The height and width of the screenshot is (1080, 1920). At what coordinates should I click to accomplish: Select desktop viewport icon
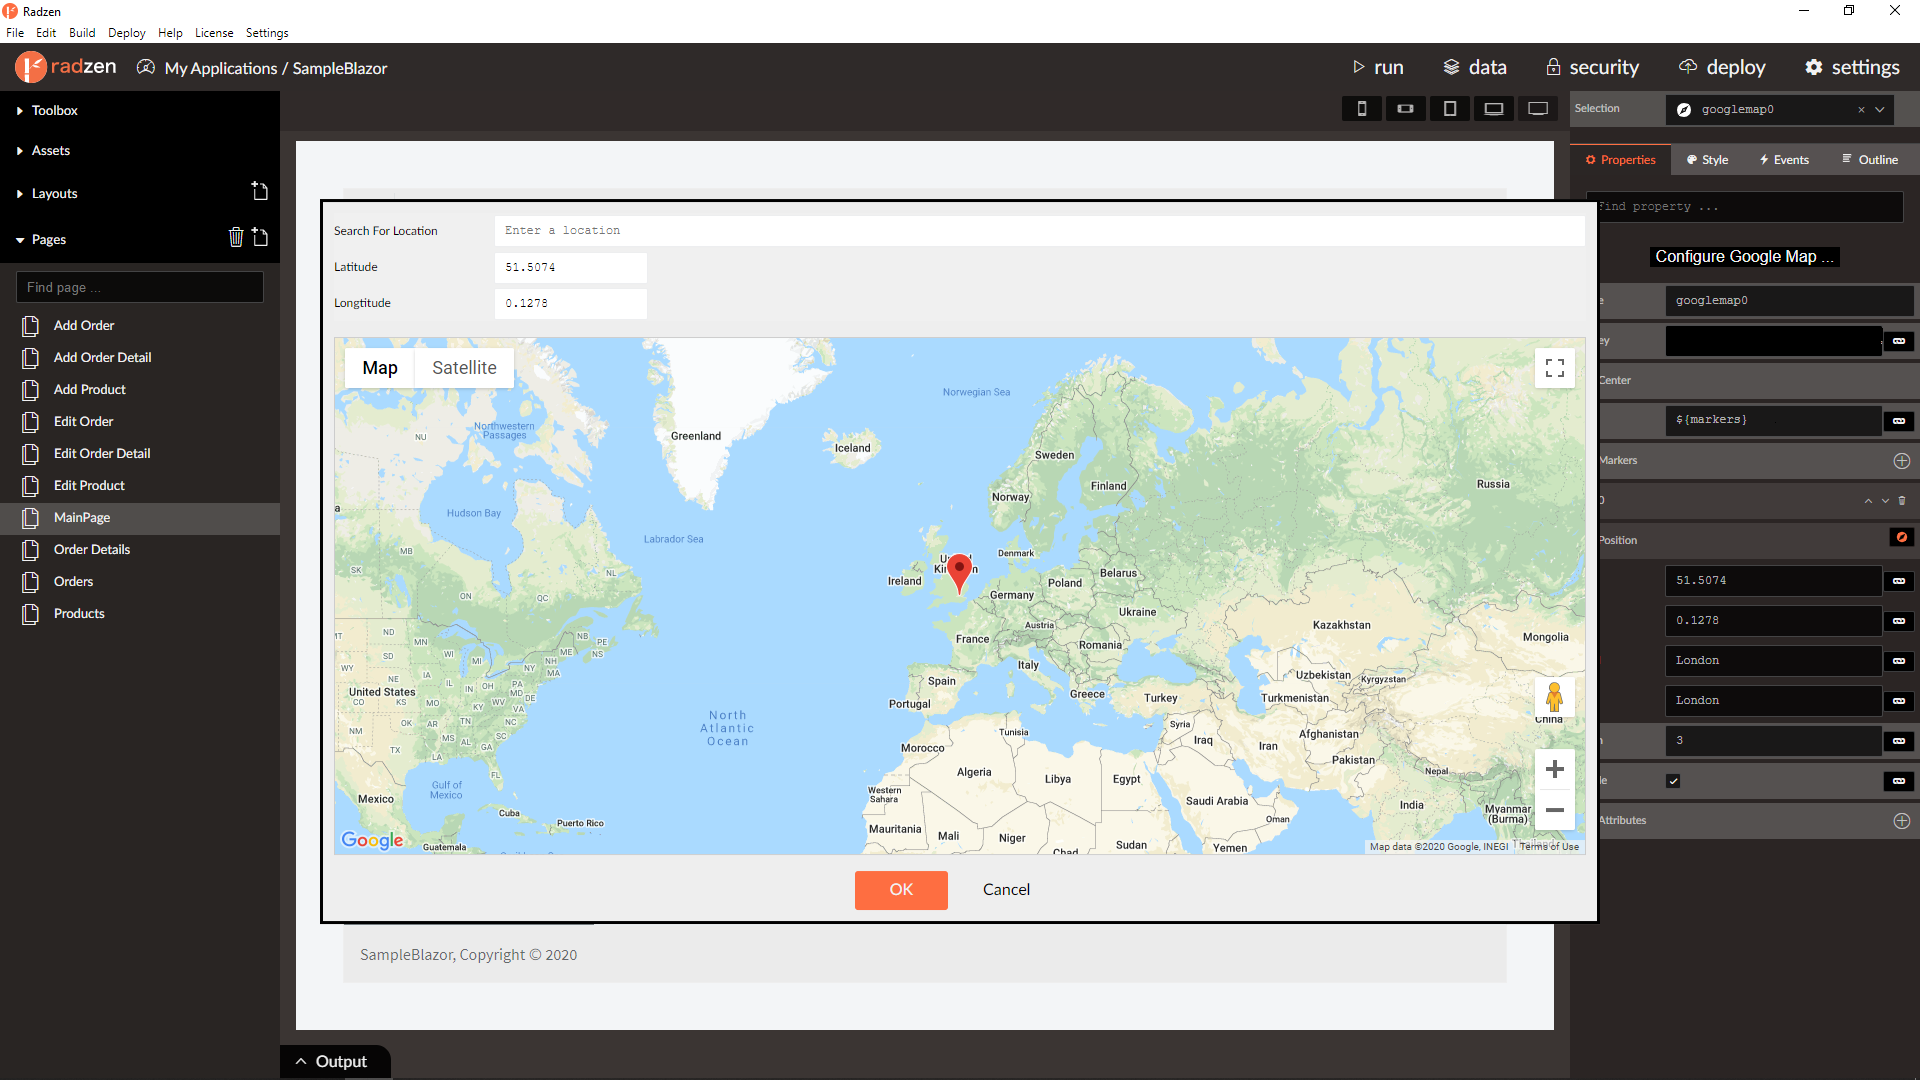point(1538,108)
